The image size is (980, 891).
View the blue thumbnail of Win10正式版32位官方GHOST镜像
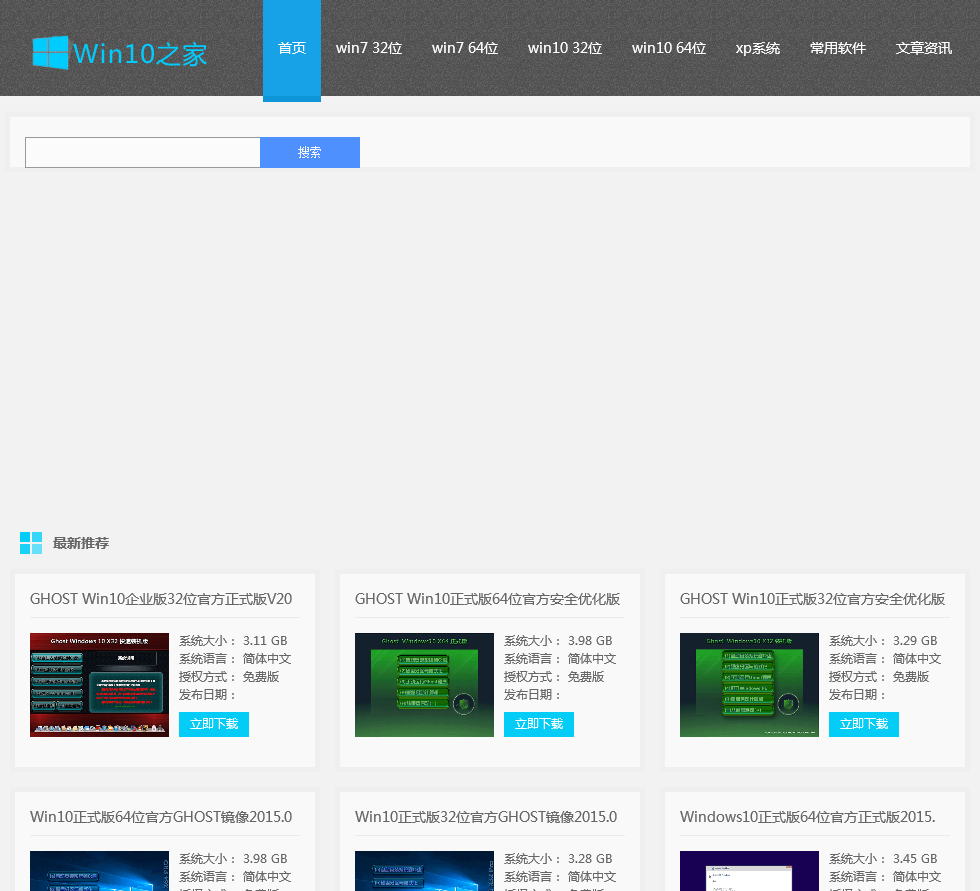coord(424,871)
